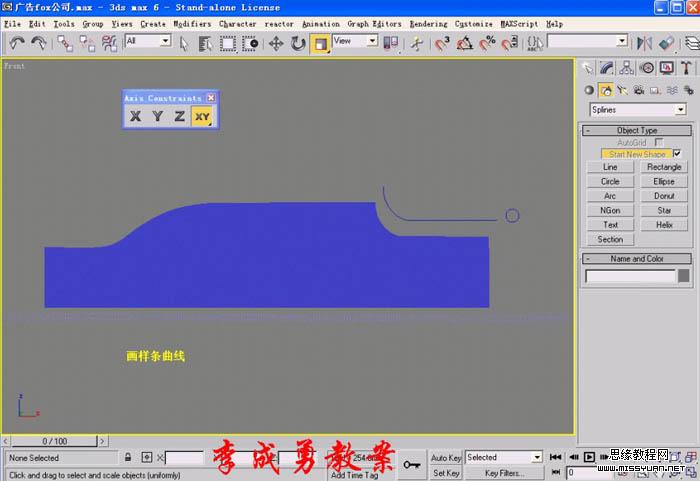
Task: Click the Ellipse spline button
Action: (x=664, y=181)
